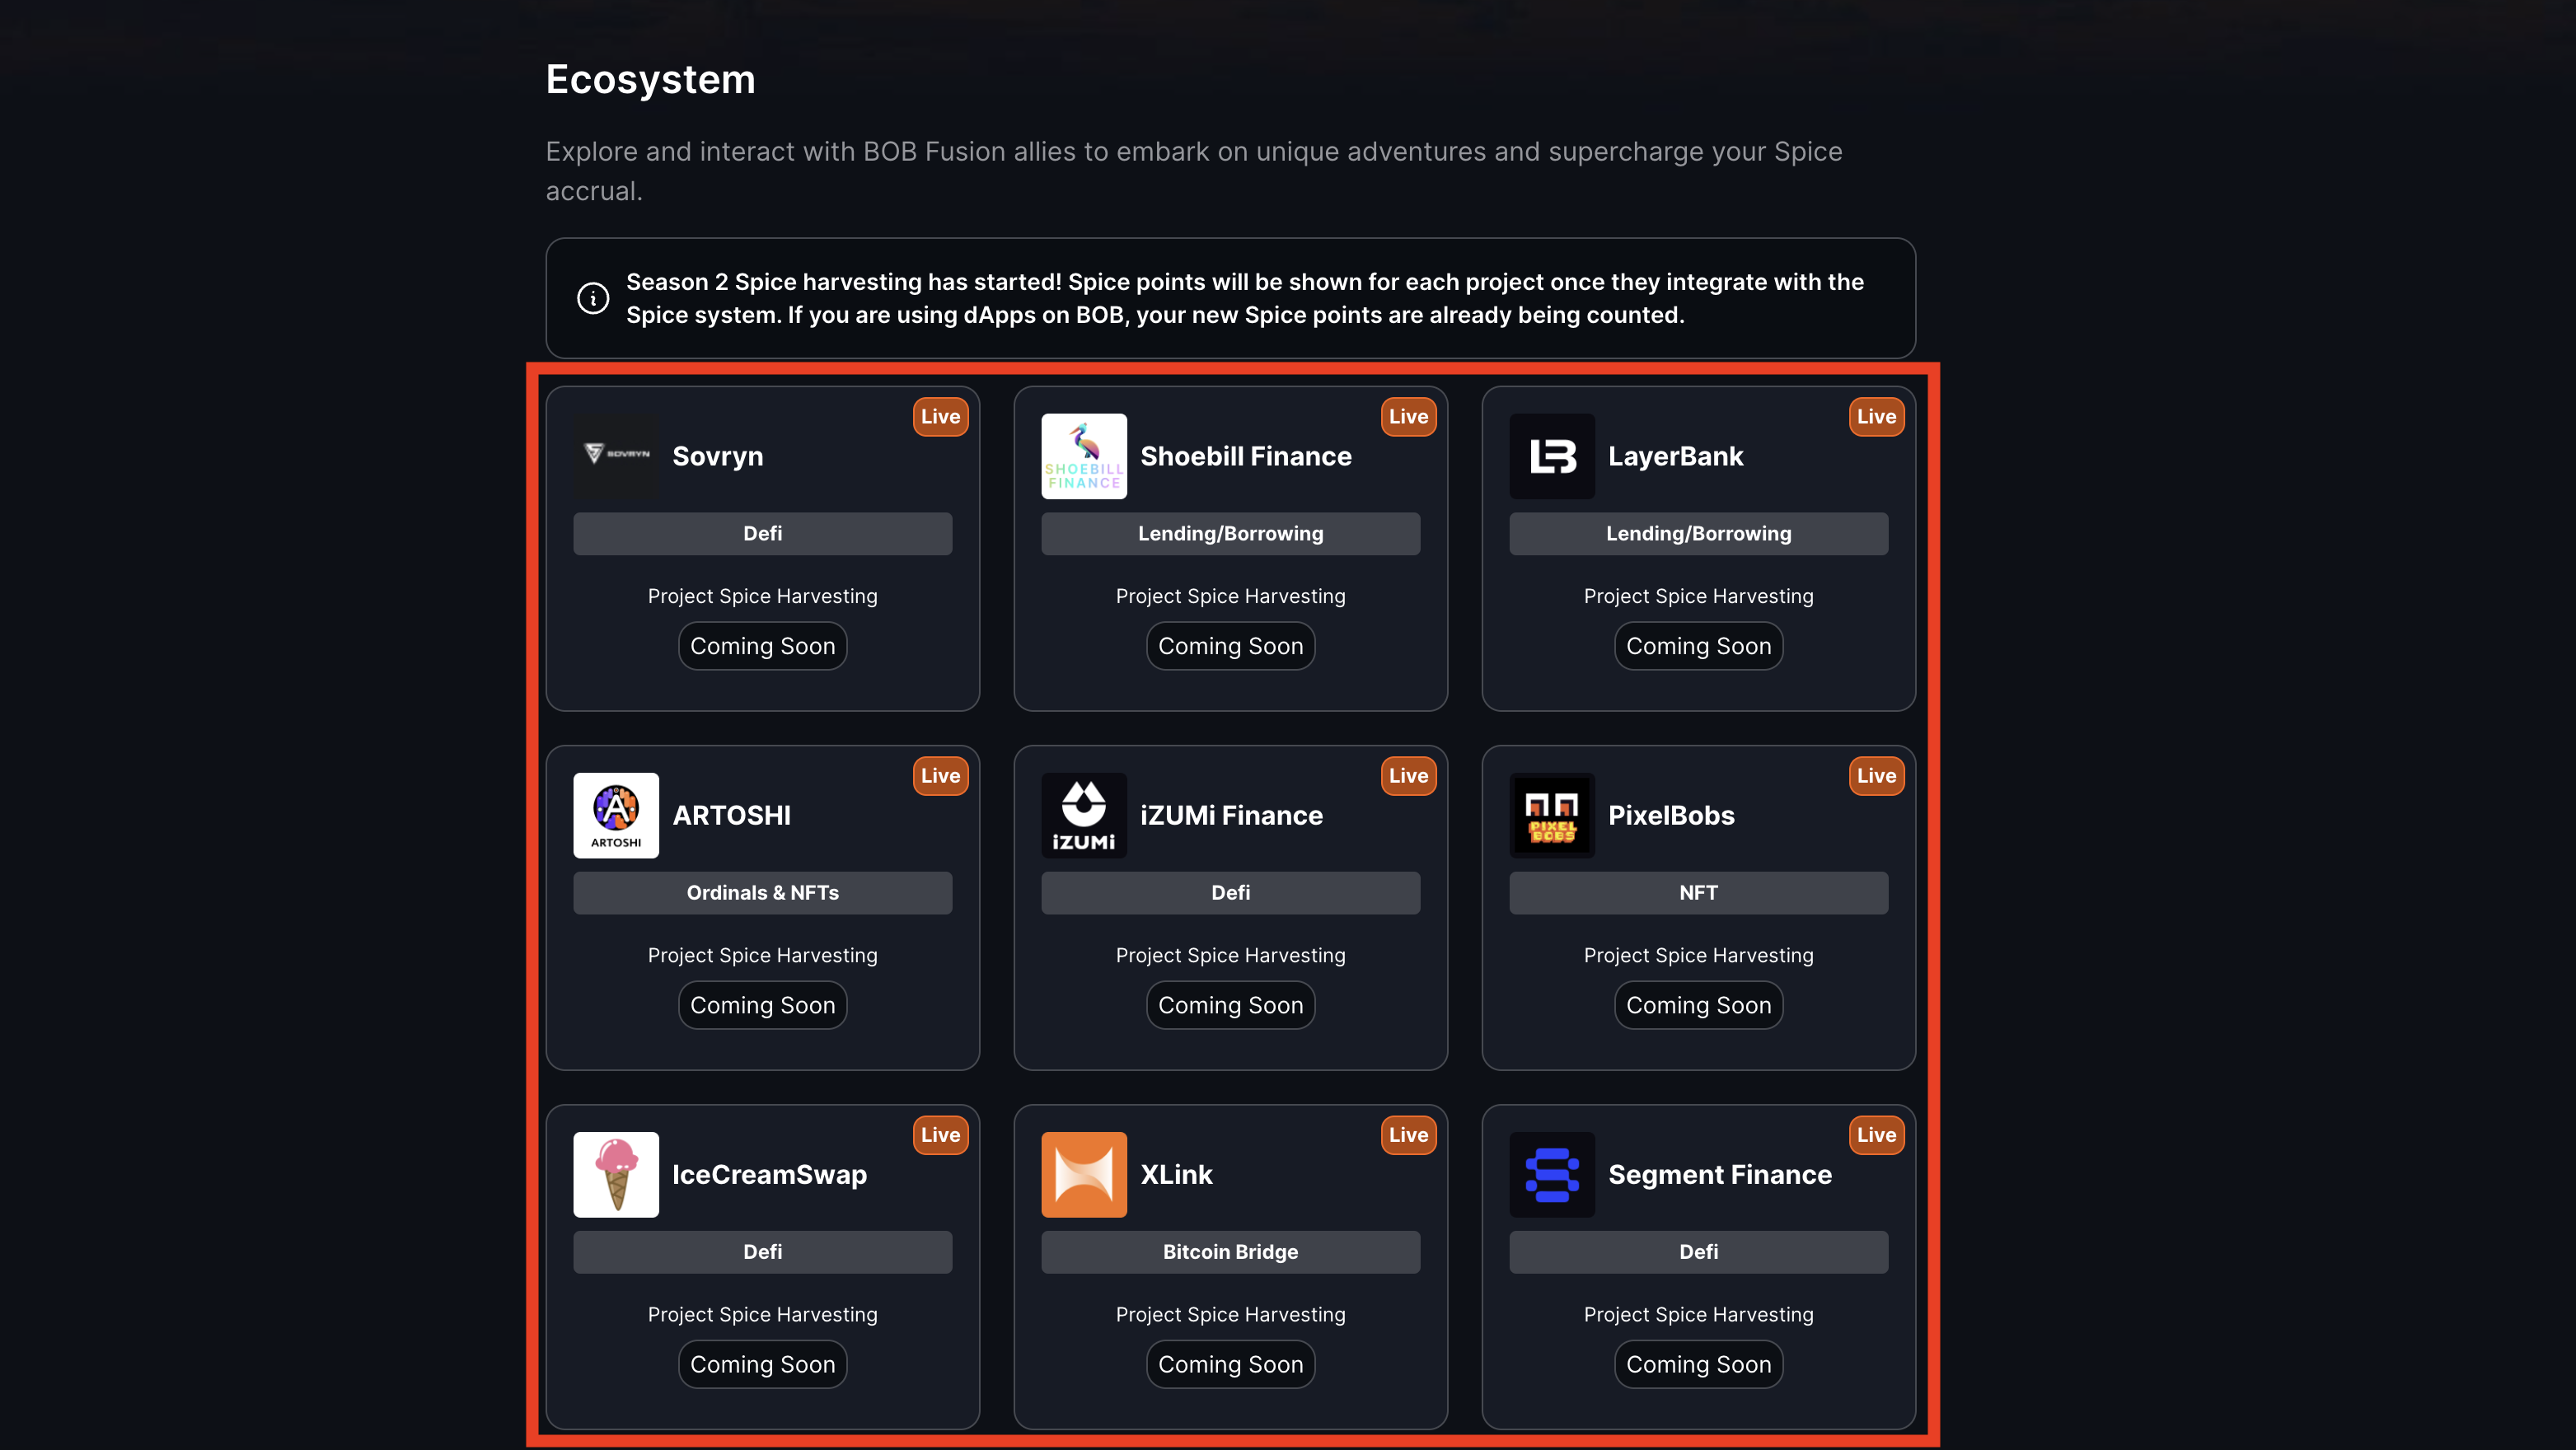
Task: Click the ARTOSHI logo icon
Action: point(616,815)
